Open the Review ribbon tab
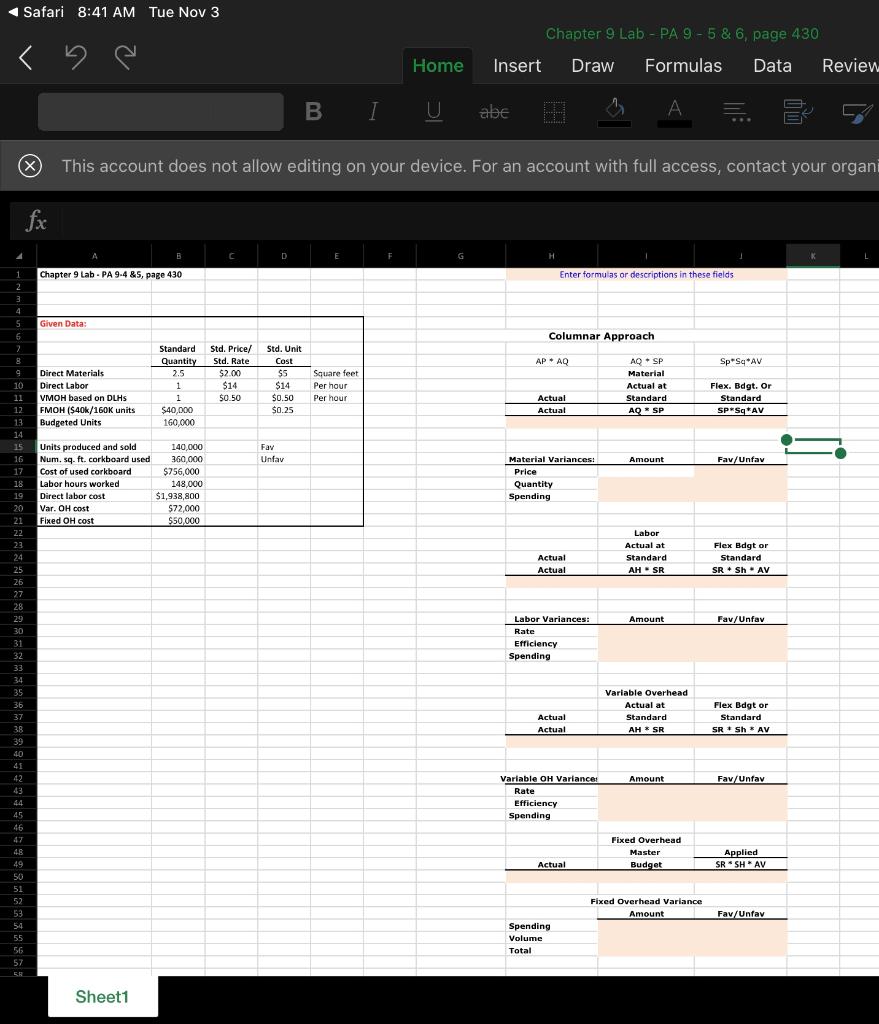 850,65
